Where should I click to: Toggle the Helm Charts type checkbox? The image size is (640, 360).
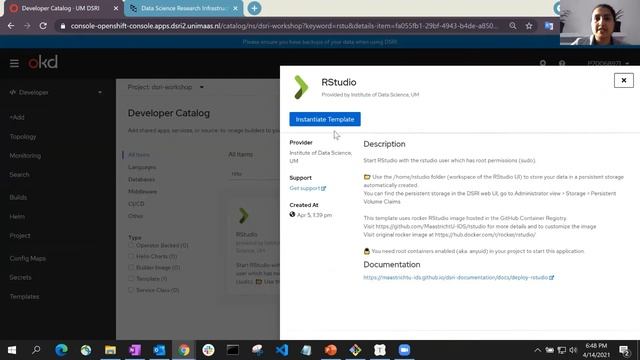tap(131, 256)
